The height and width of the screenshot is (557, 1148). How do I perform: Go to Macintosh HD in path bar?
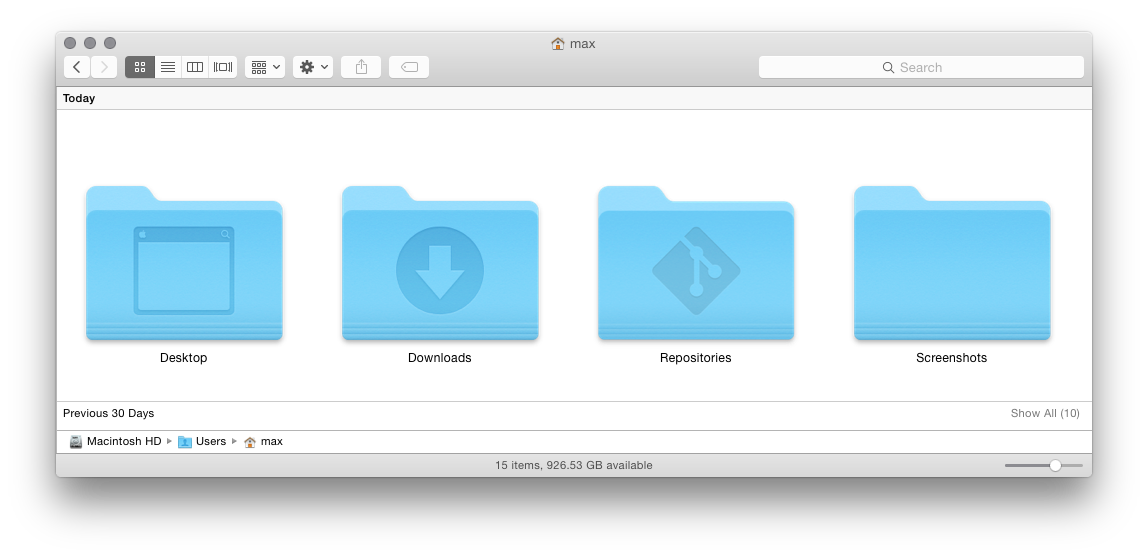coord(115,441)
